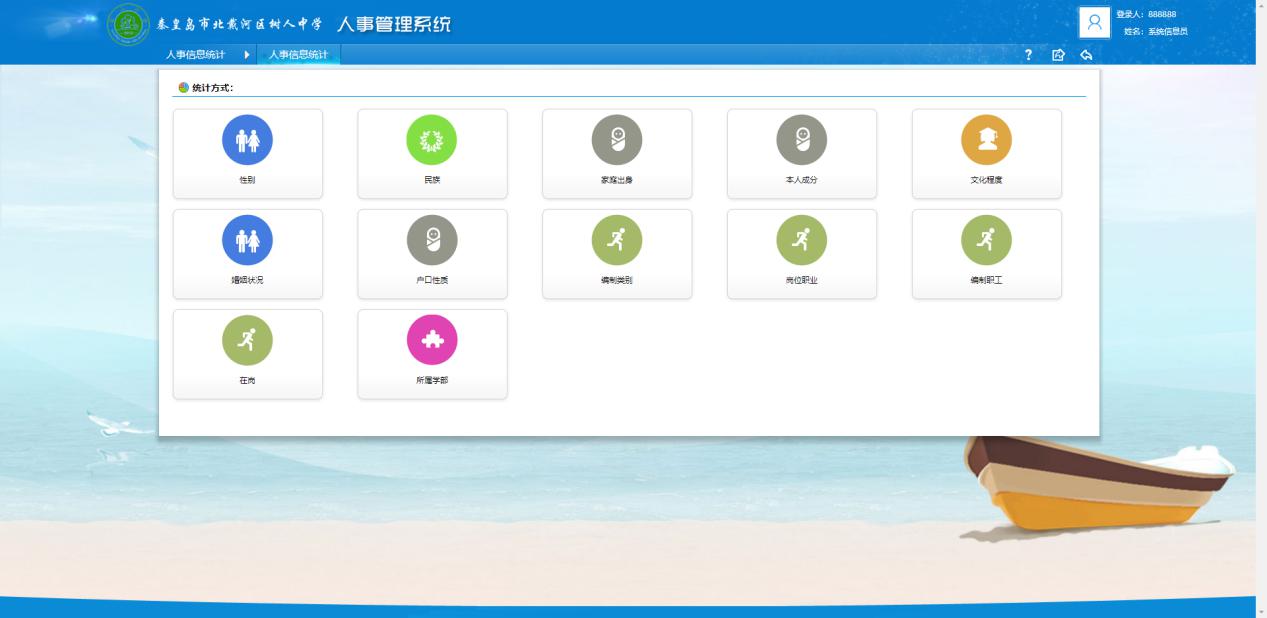Image resolution: width=1267 pixels, height=618 pixels.
Task: Open the 性别 (gender) statistics icon
Action: point(247,140)
